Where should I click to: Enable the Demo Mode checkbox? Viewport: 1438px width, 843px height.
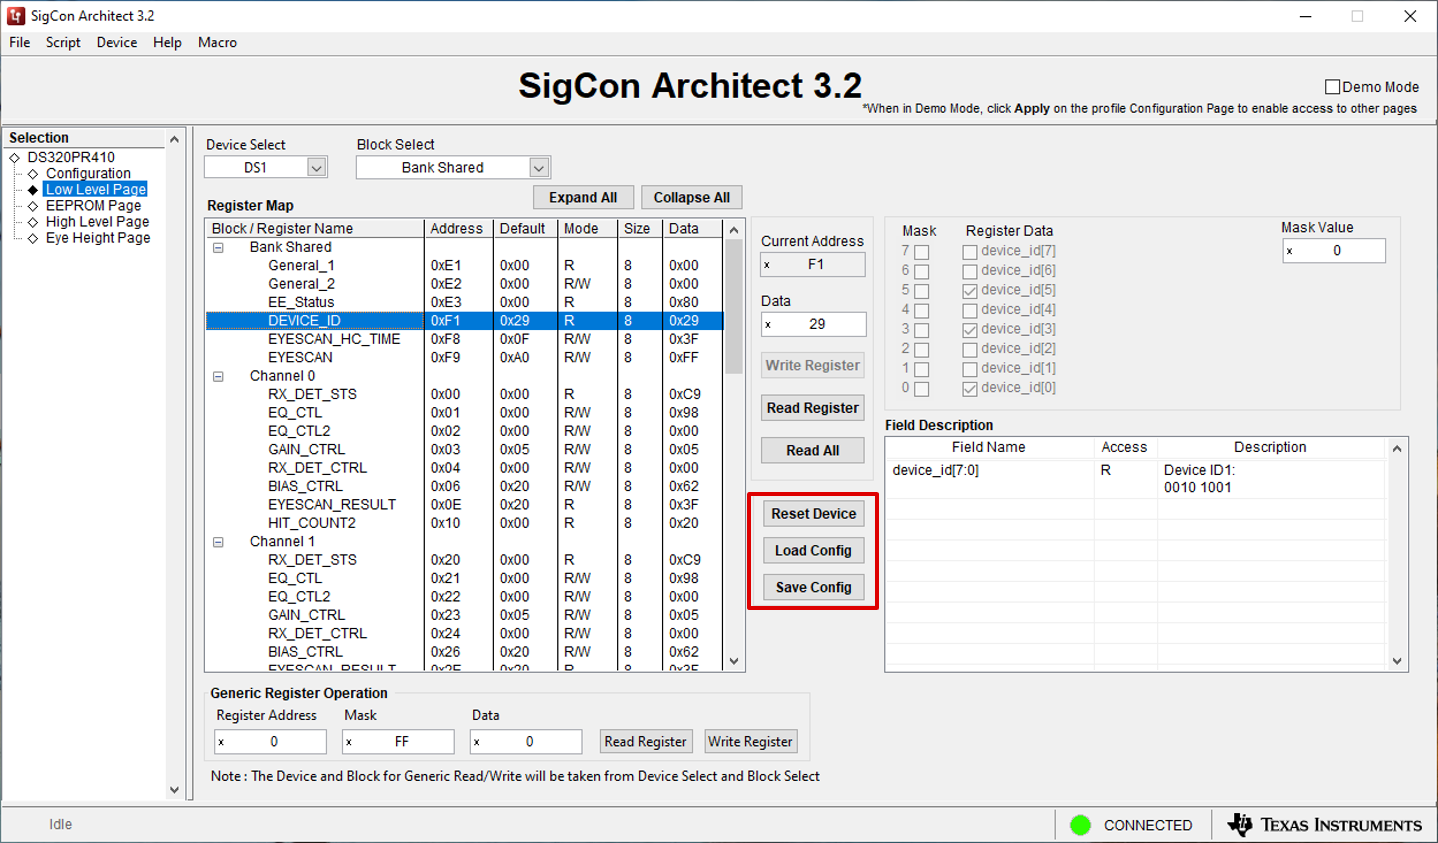tap(1332, 87)
